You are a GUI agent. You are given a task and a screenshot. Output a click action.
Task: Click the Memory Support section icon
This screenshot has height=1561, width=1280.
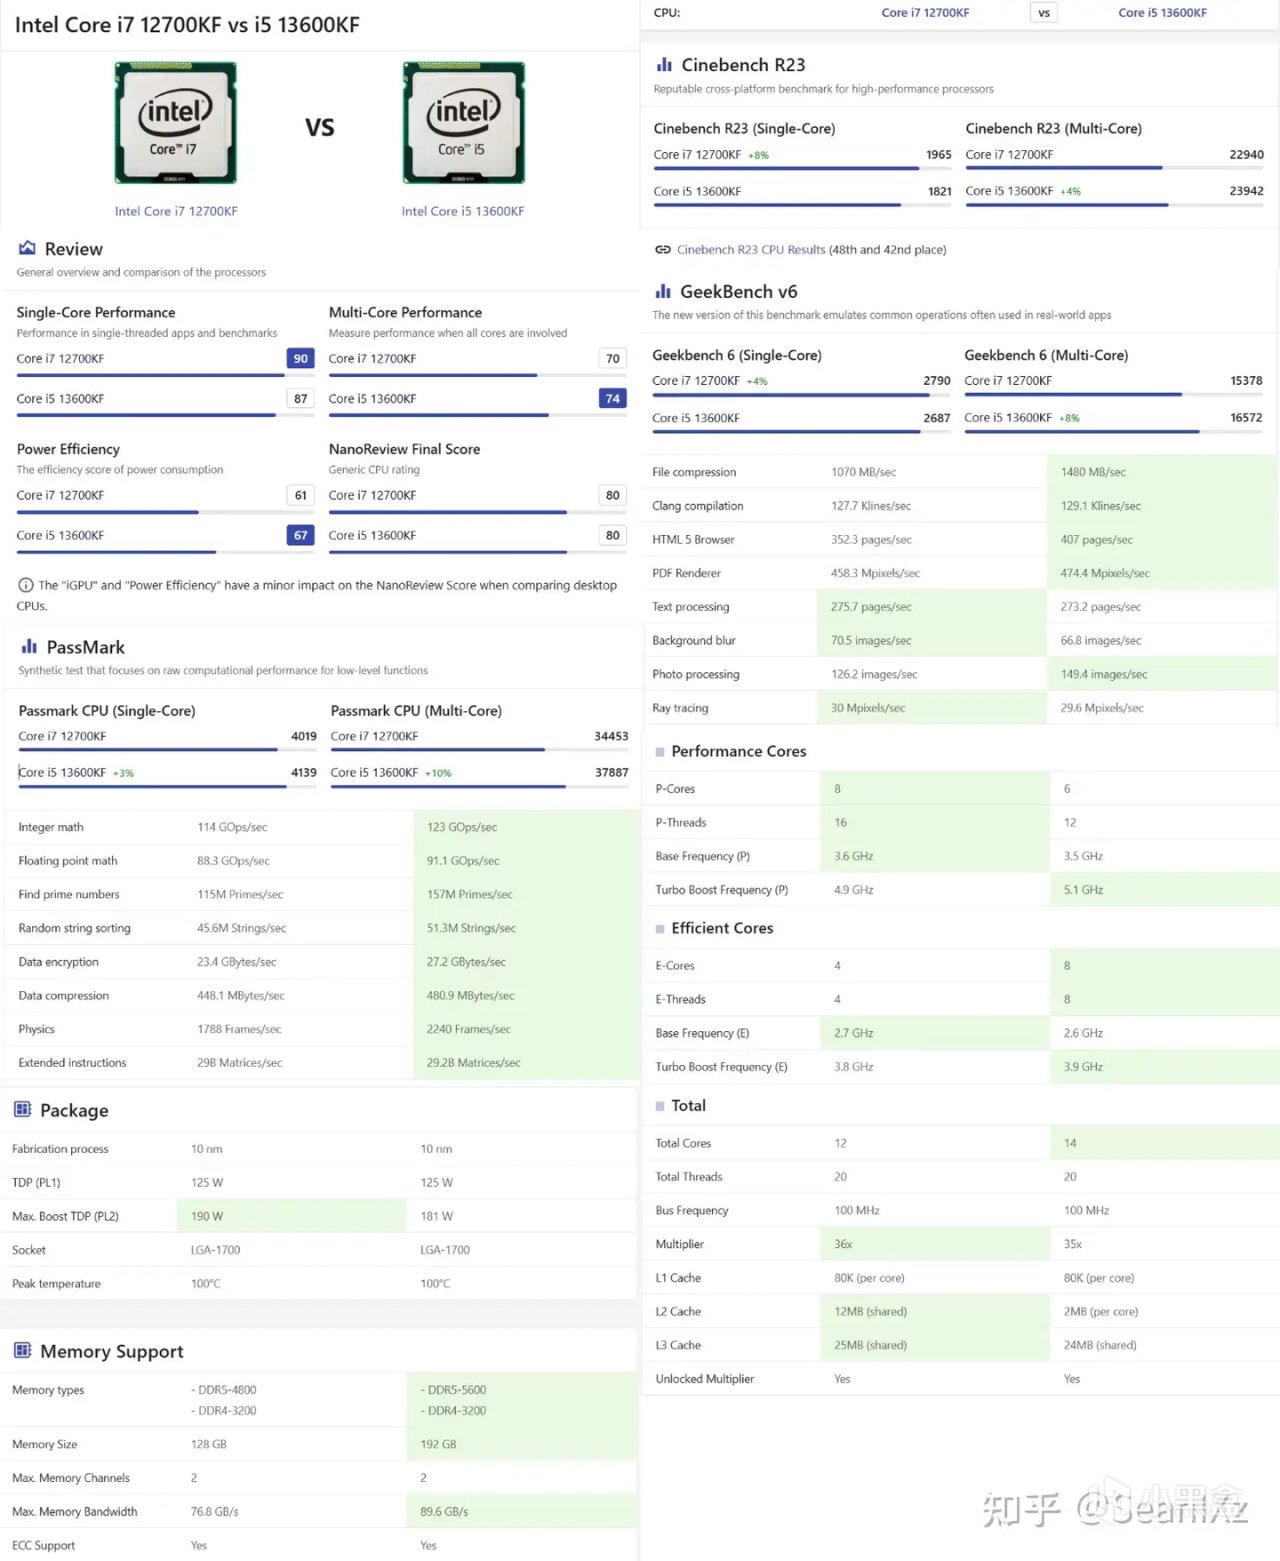pyautogui.click(x=22, y=1350)
